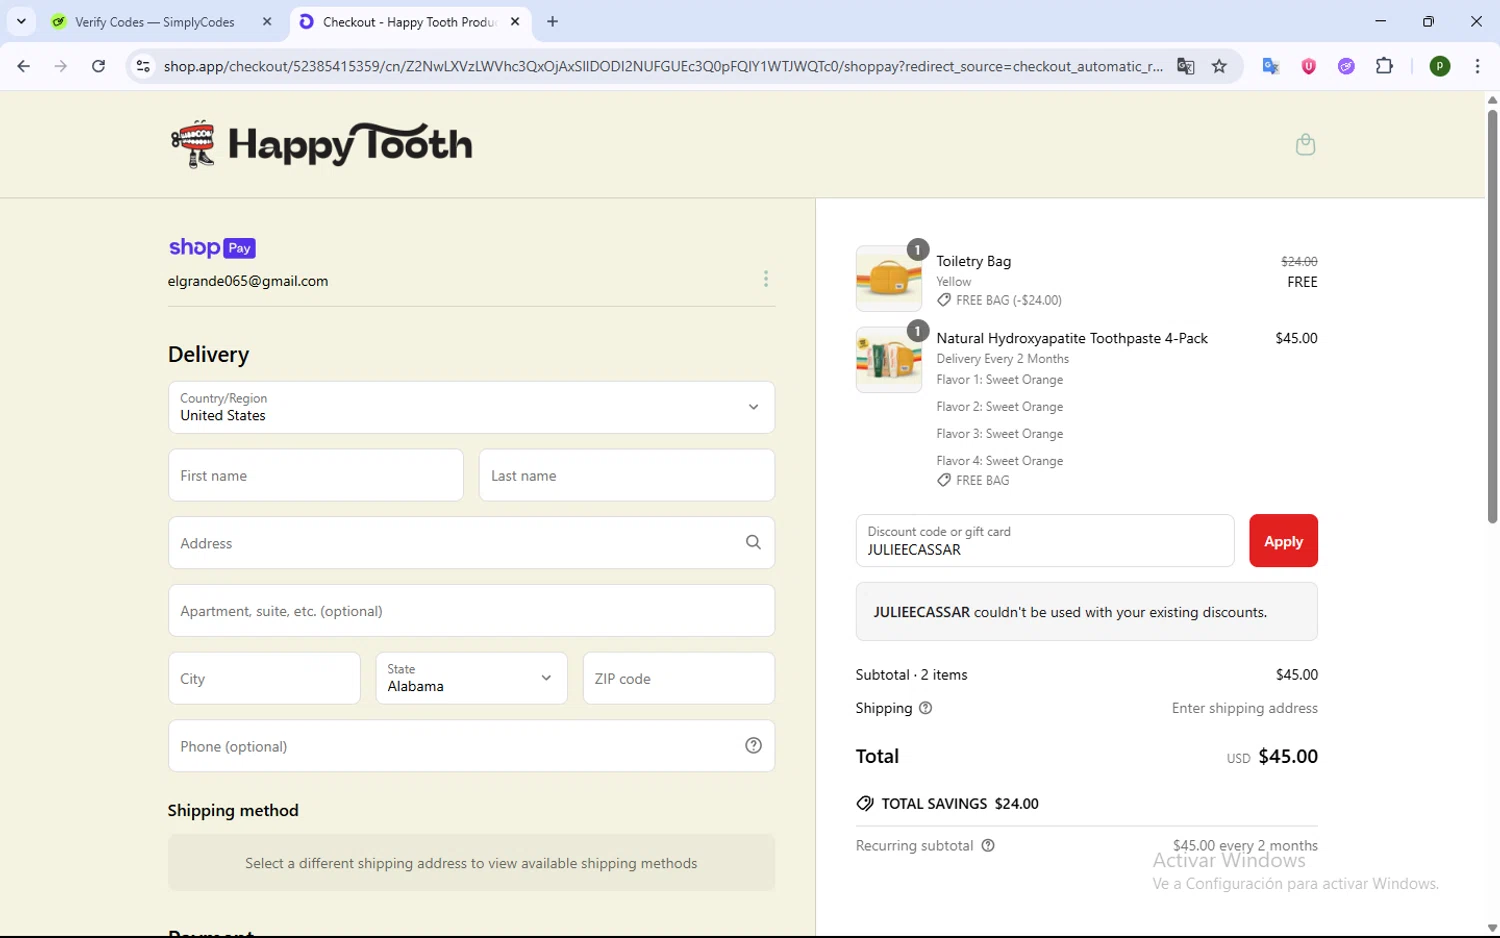The image size is (1500, 938).
Task: Click the Phone (optional) field
Action: click(x=471, y=745)
